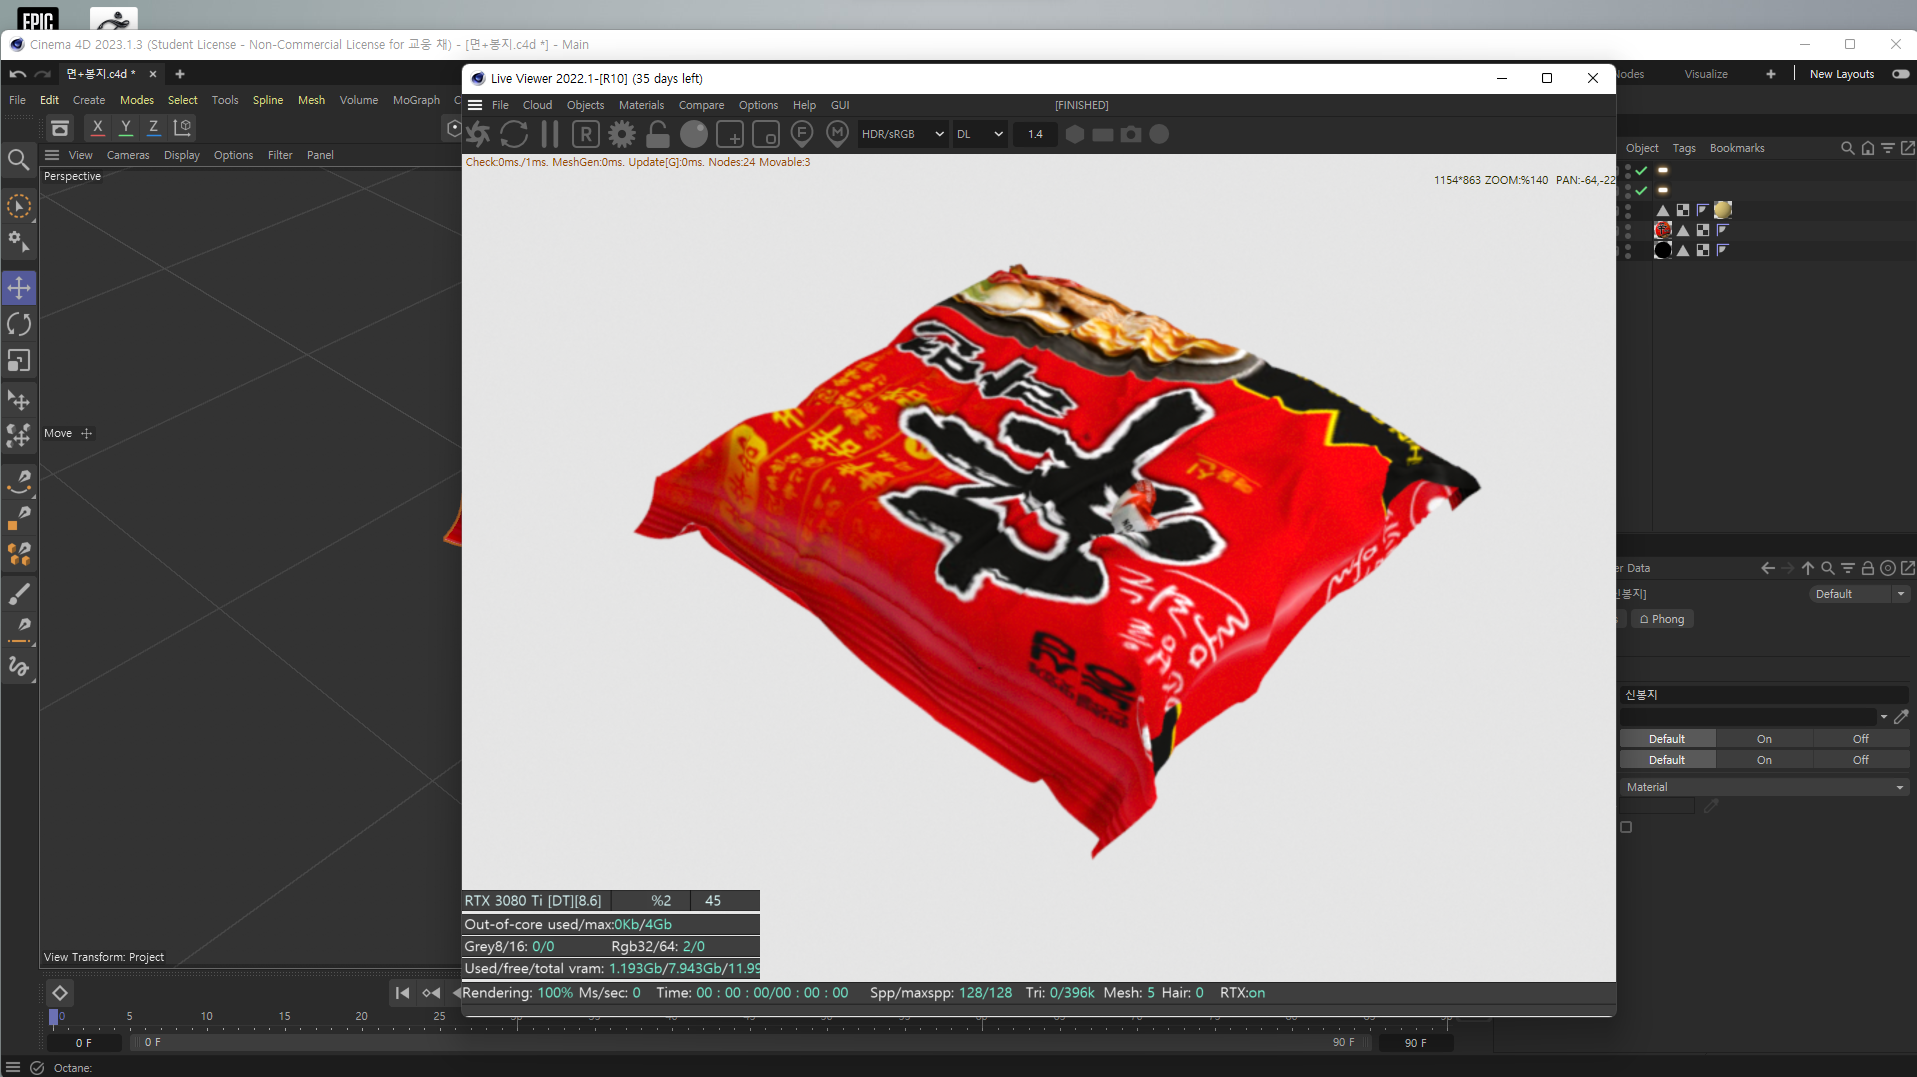Click the Octane logo restart render icon
Viewport: 1917px width, 1077px height.
pos(478,134)
